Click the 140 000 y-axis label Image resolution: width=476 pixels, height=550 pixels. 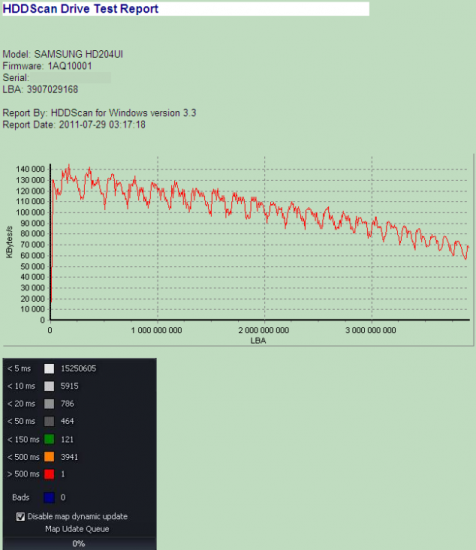point(31,169)
